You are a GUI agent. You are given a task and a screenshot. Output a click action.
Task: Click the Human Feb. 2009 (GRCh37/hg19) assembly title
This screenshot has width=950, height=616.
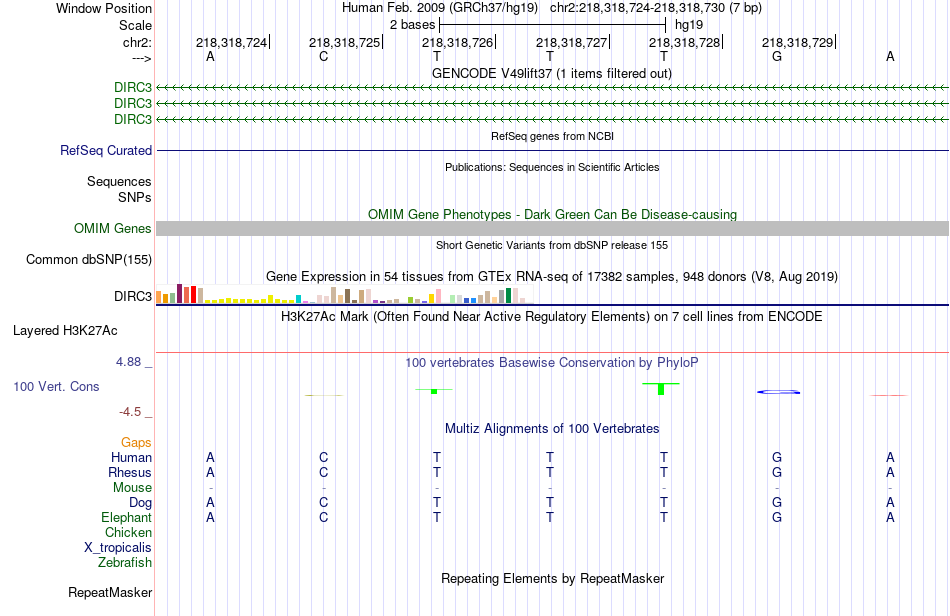[x=440, y=8]
